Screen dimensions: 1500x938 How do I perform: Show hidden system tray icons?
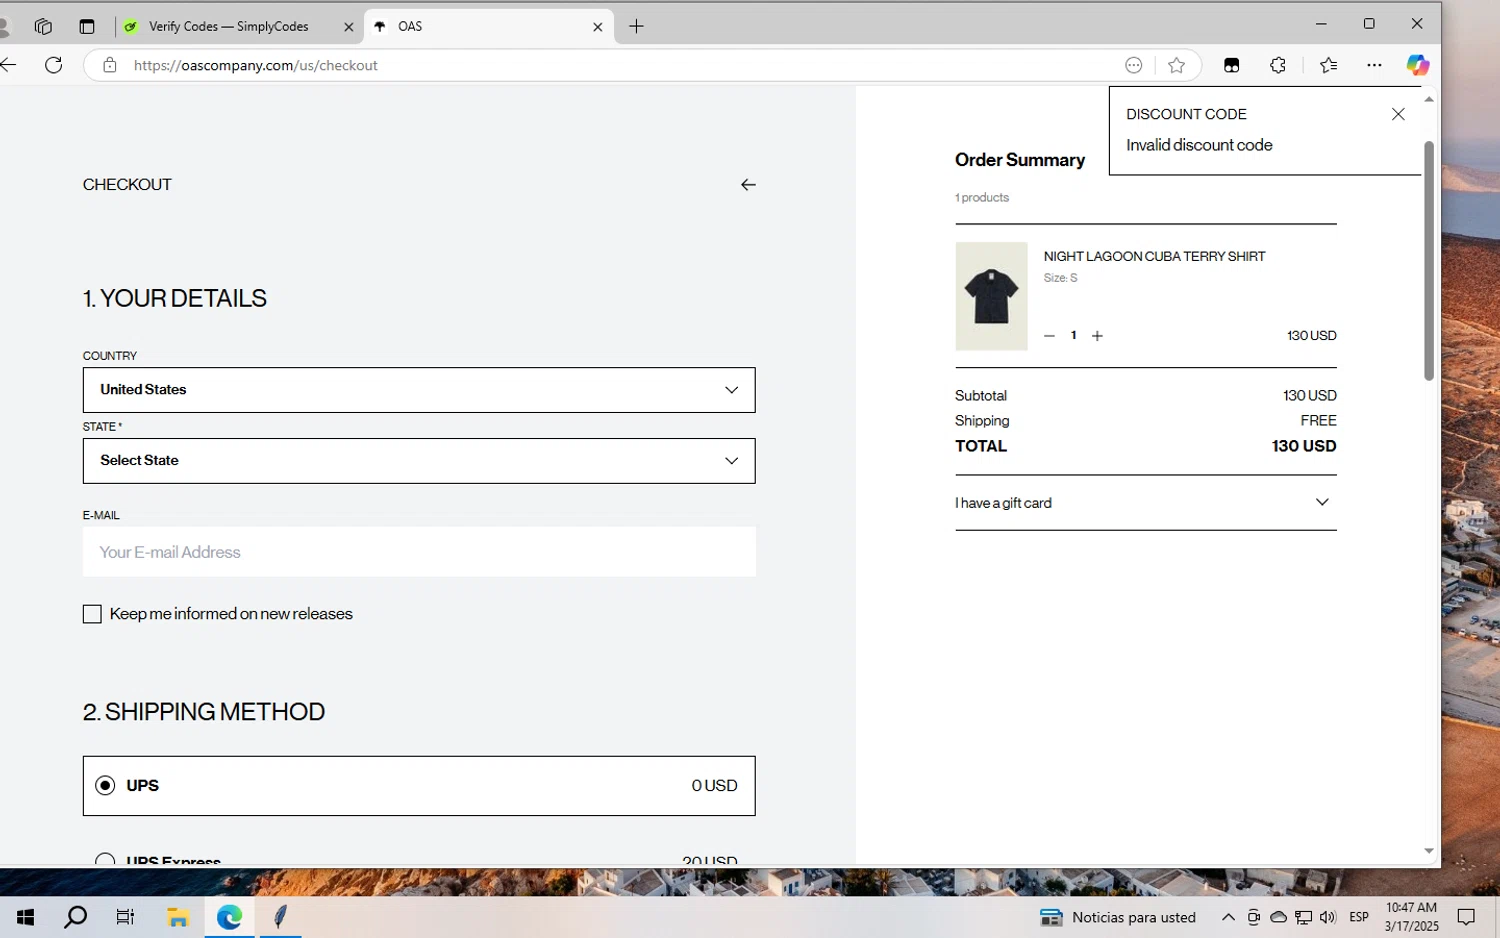point(1228,917)
